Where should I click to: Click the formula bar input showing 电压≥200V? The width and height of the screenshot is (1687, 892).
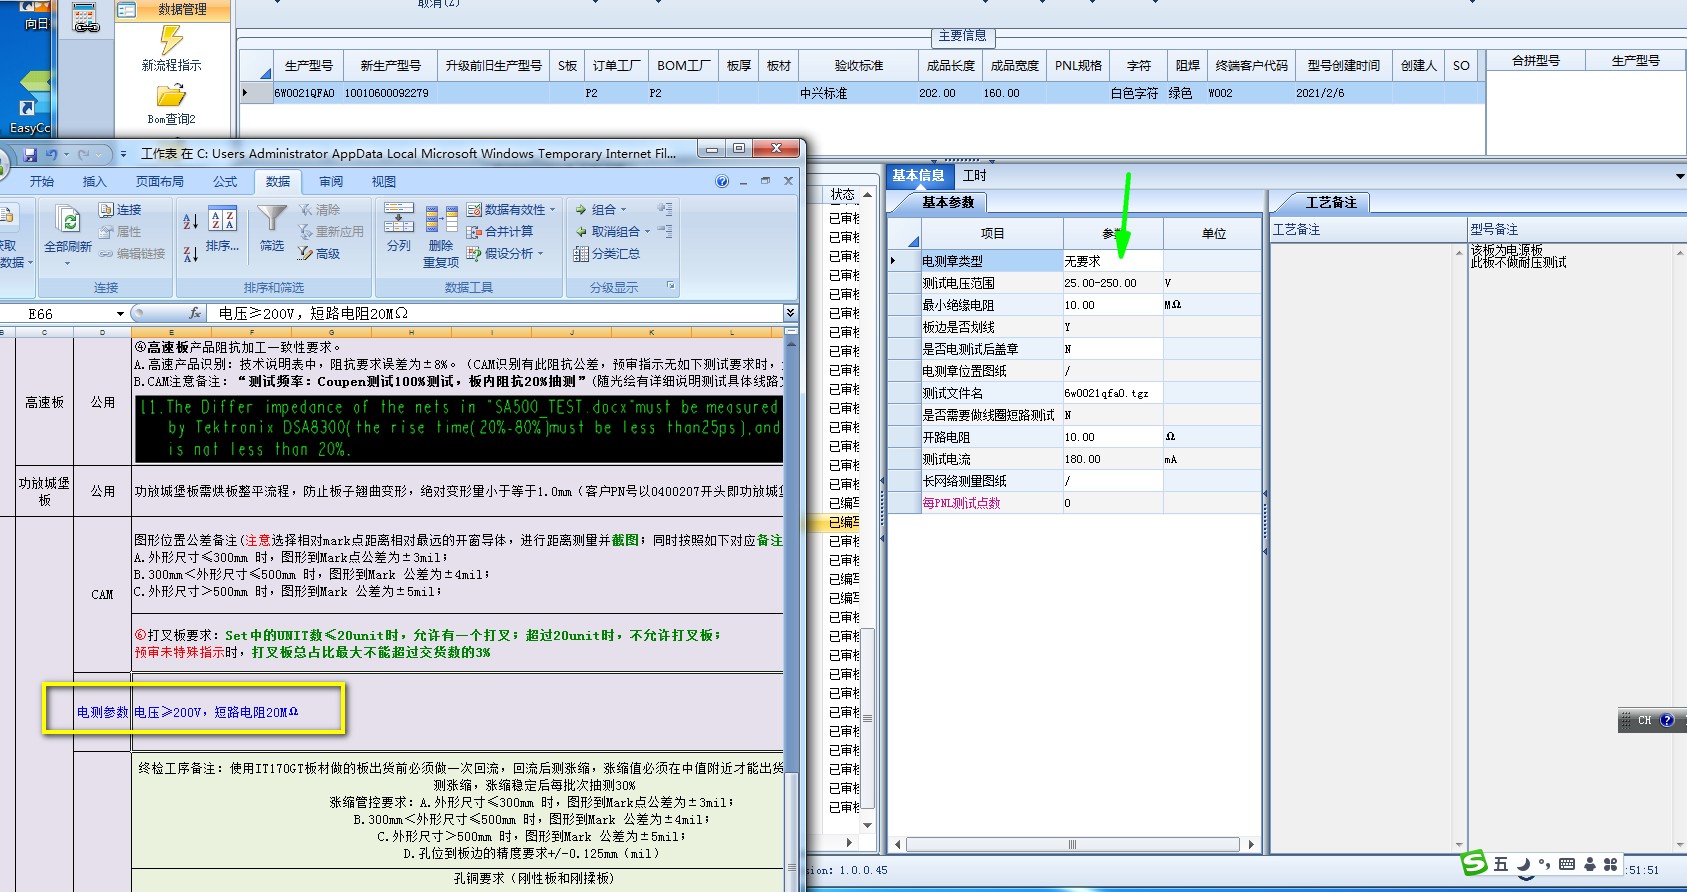(x=496, y=313)
